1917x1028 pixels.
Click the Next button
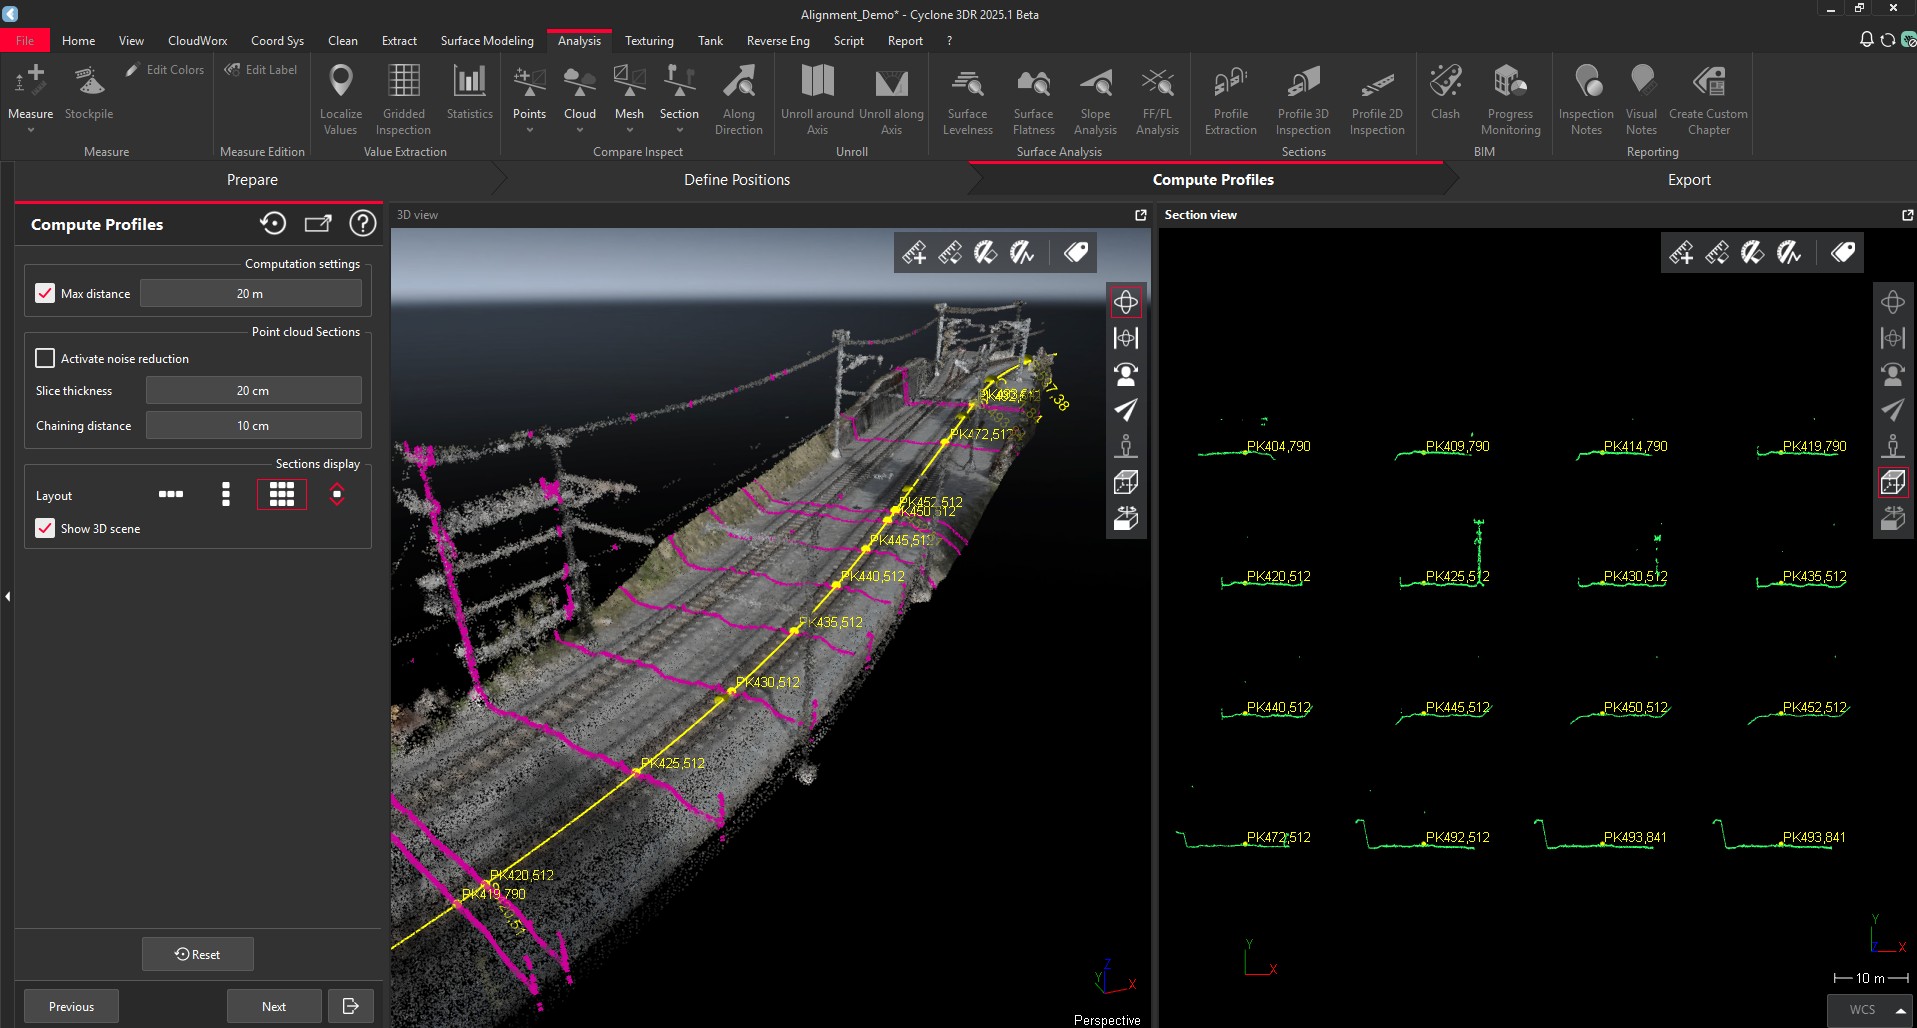[273, 1005]
